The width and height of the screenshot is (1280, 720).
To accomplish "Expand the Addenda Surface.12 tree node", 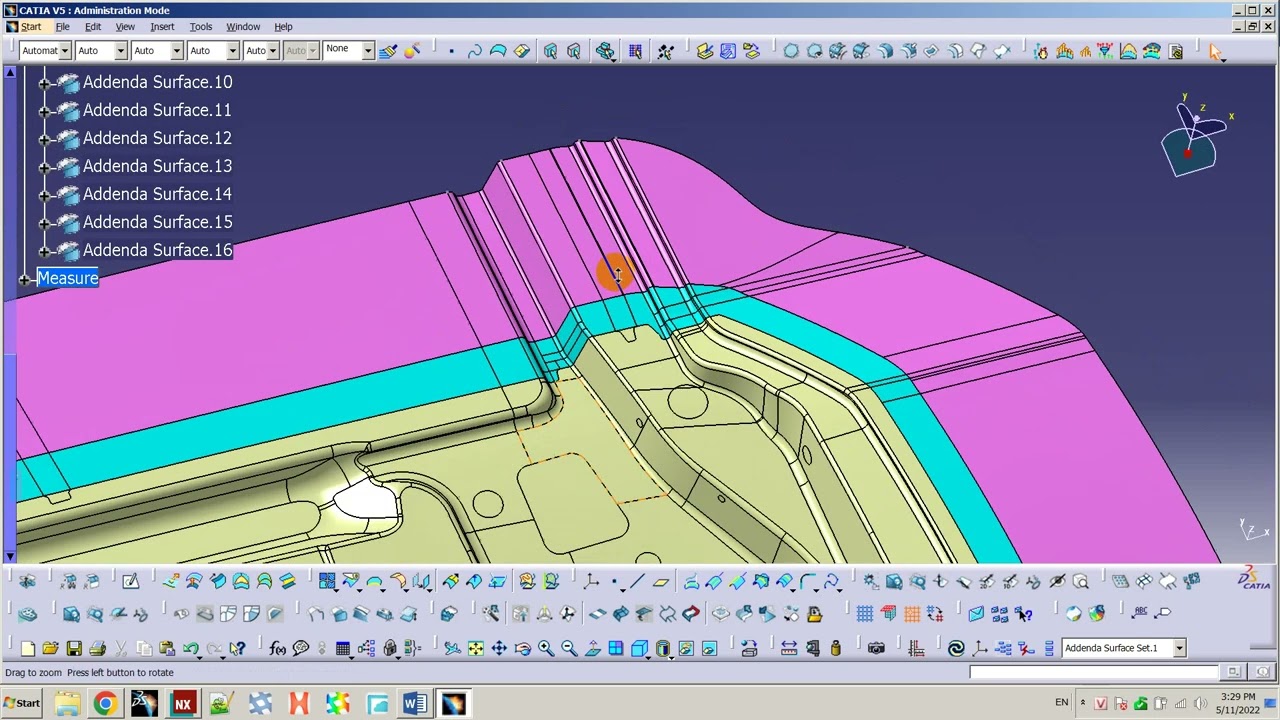I will click(x=42, y=138).
